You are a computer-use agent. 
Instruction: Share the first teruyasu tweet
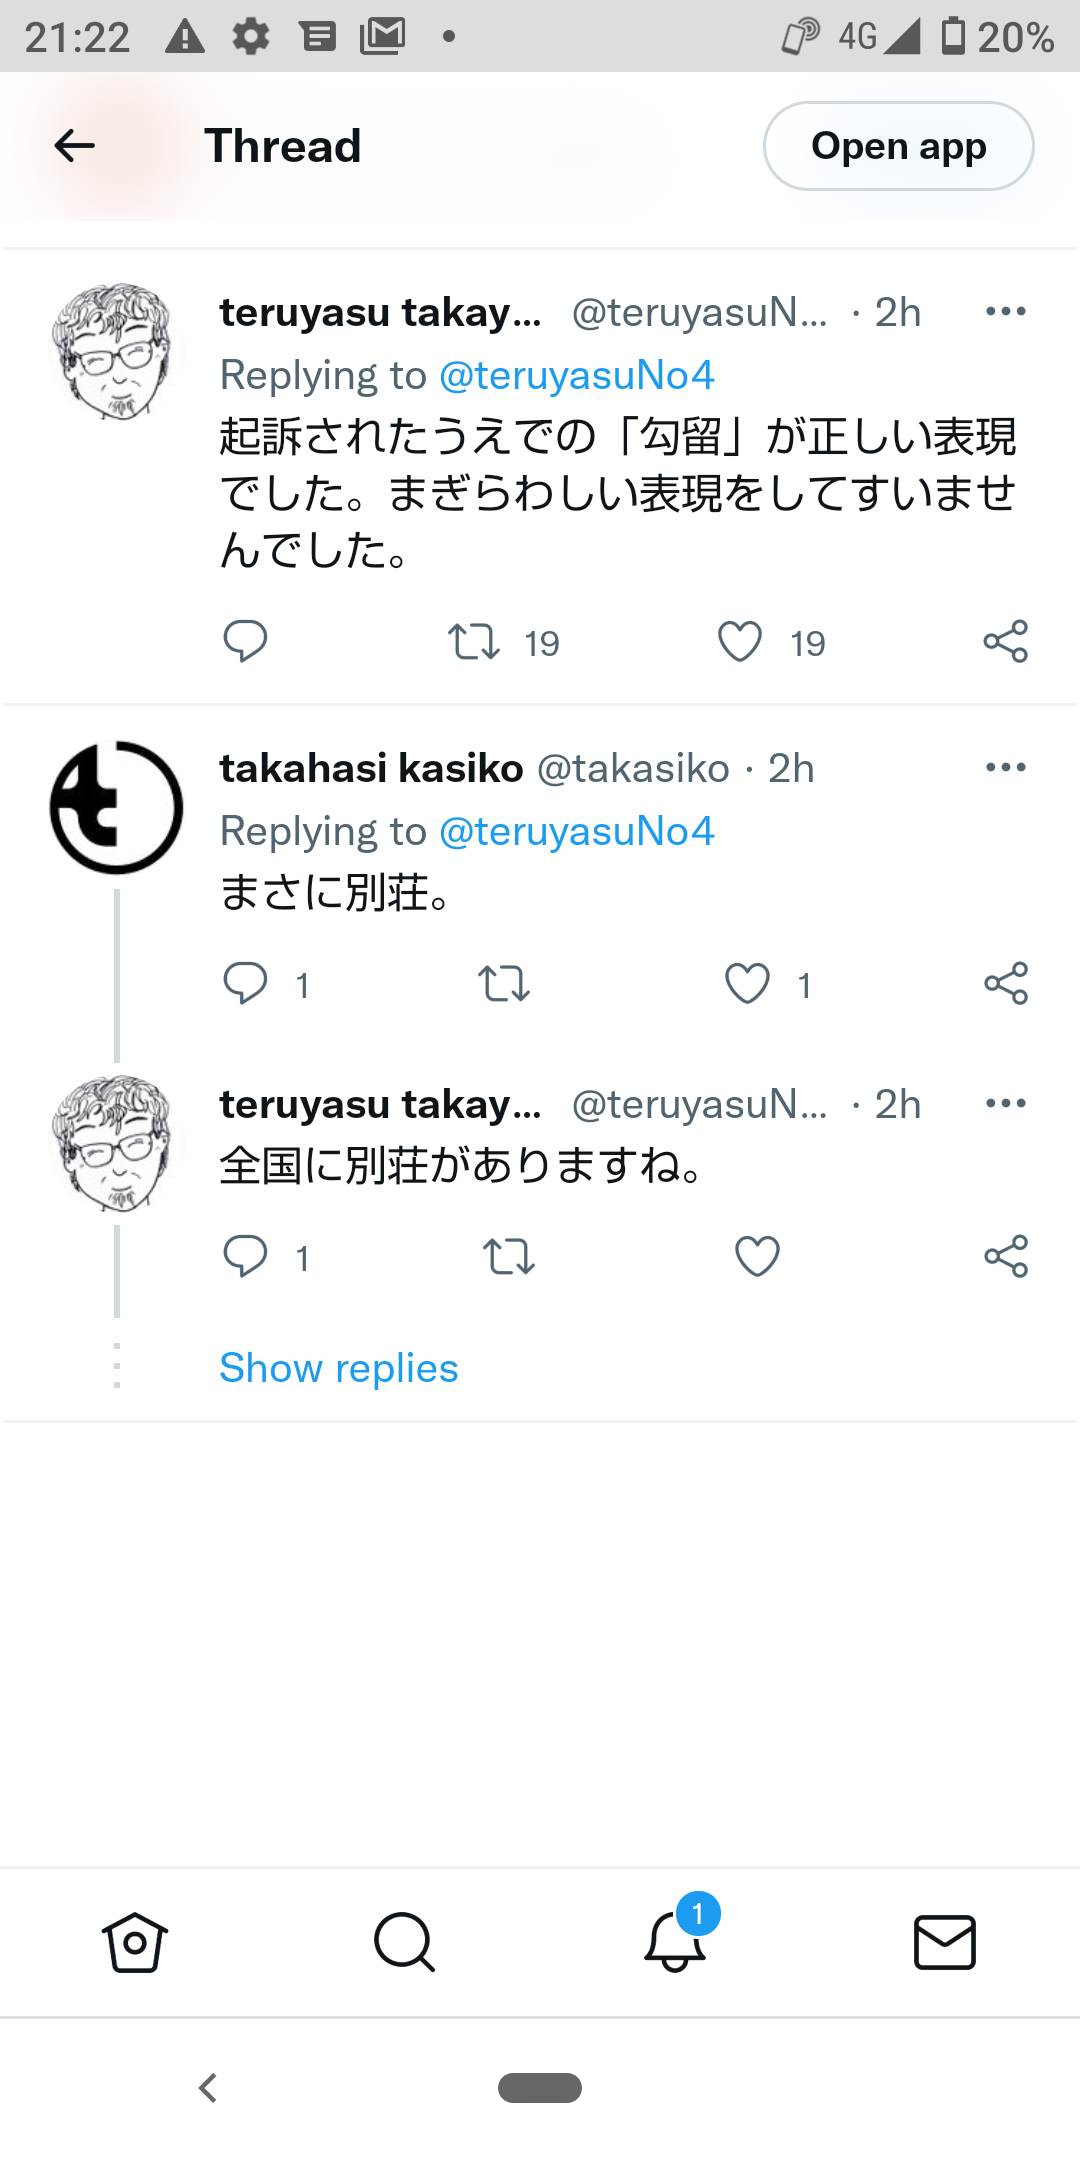[x=1005, y=641]
